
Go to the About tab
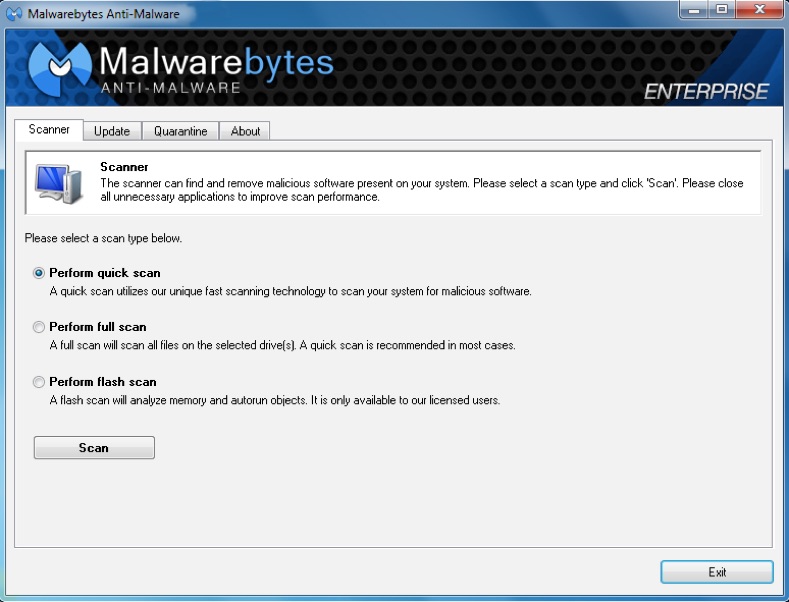pos(245,131)
